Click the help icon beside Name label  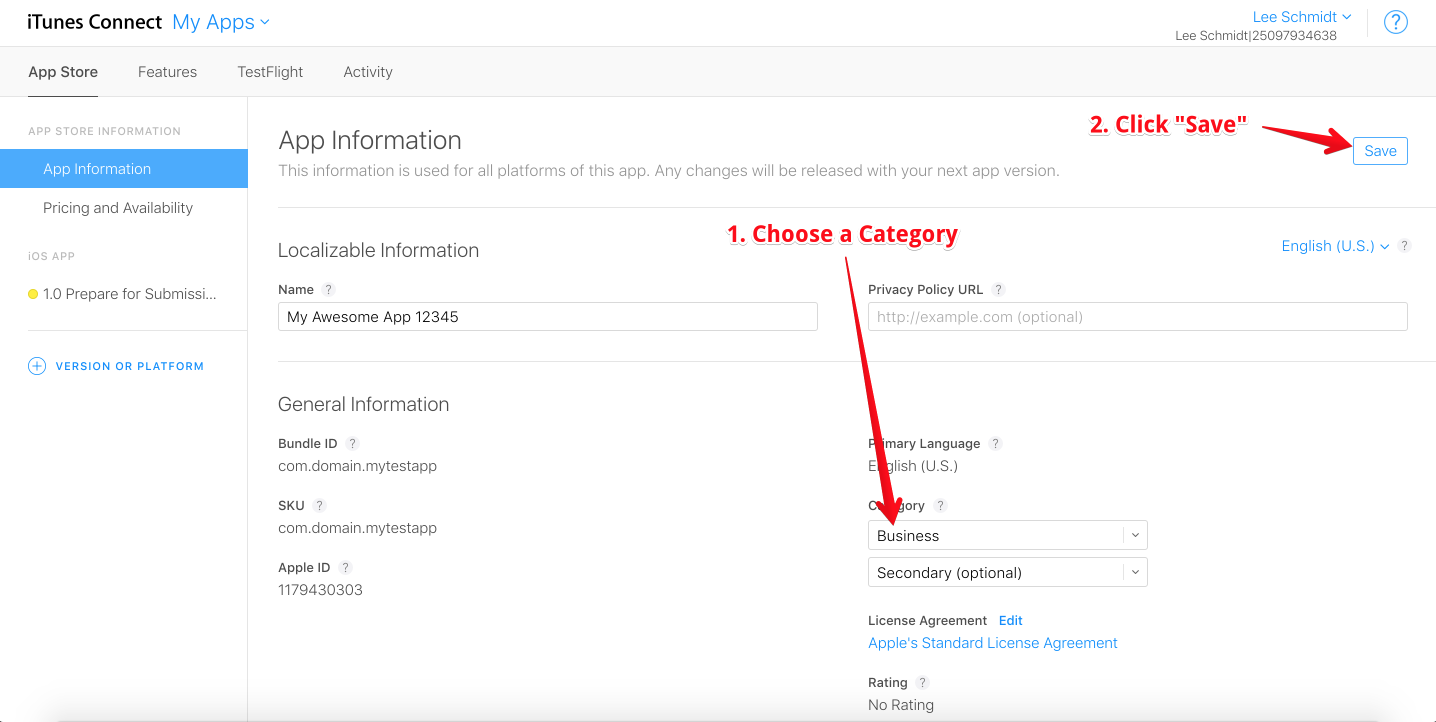[328, 289]
